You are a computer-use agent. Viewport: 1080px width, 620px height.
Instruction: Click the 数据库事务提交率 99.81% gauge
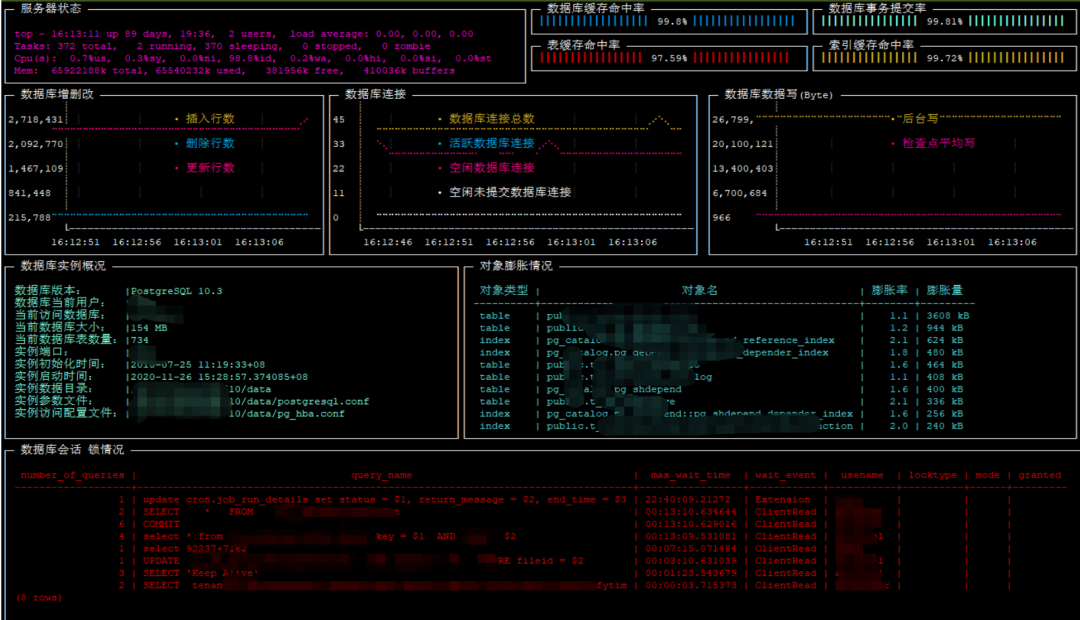tap(944, 21)
